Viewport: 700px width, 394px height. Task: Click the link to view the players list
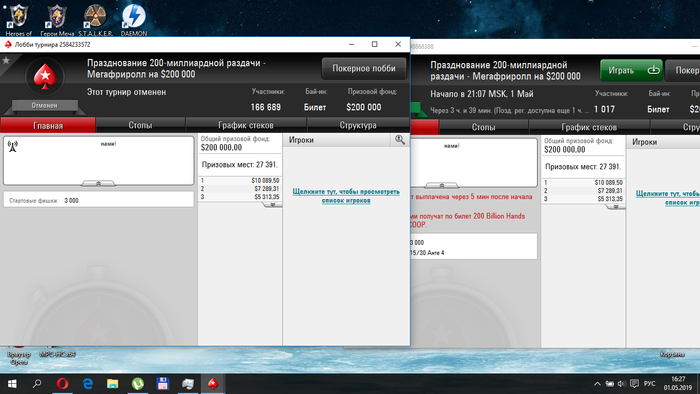[346, 196]
